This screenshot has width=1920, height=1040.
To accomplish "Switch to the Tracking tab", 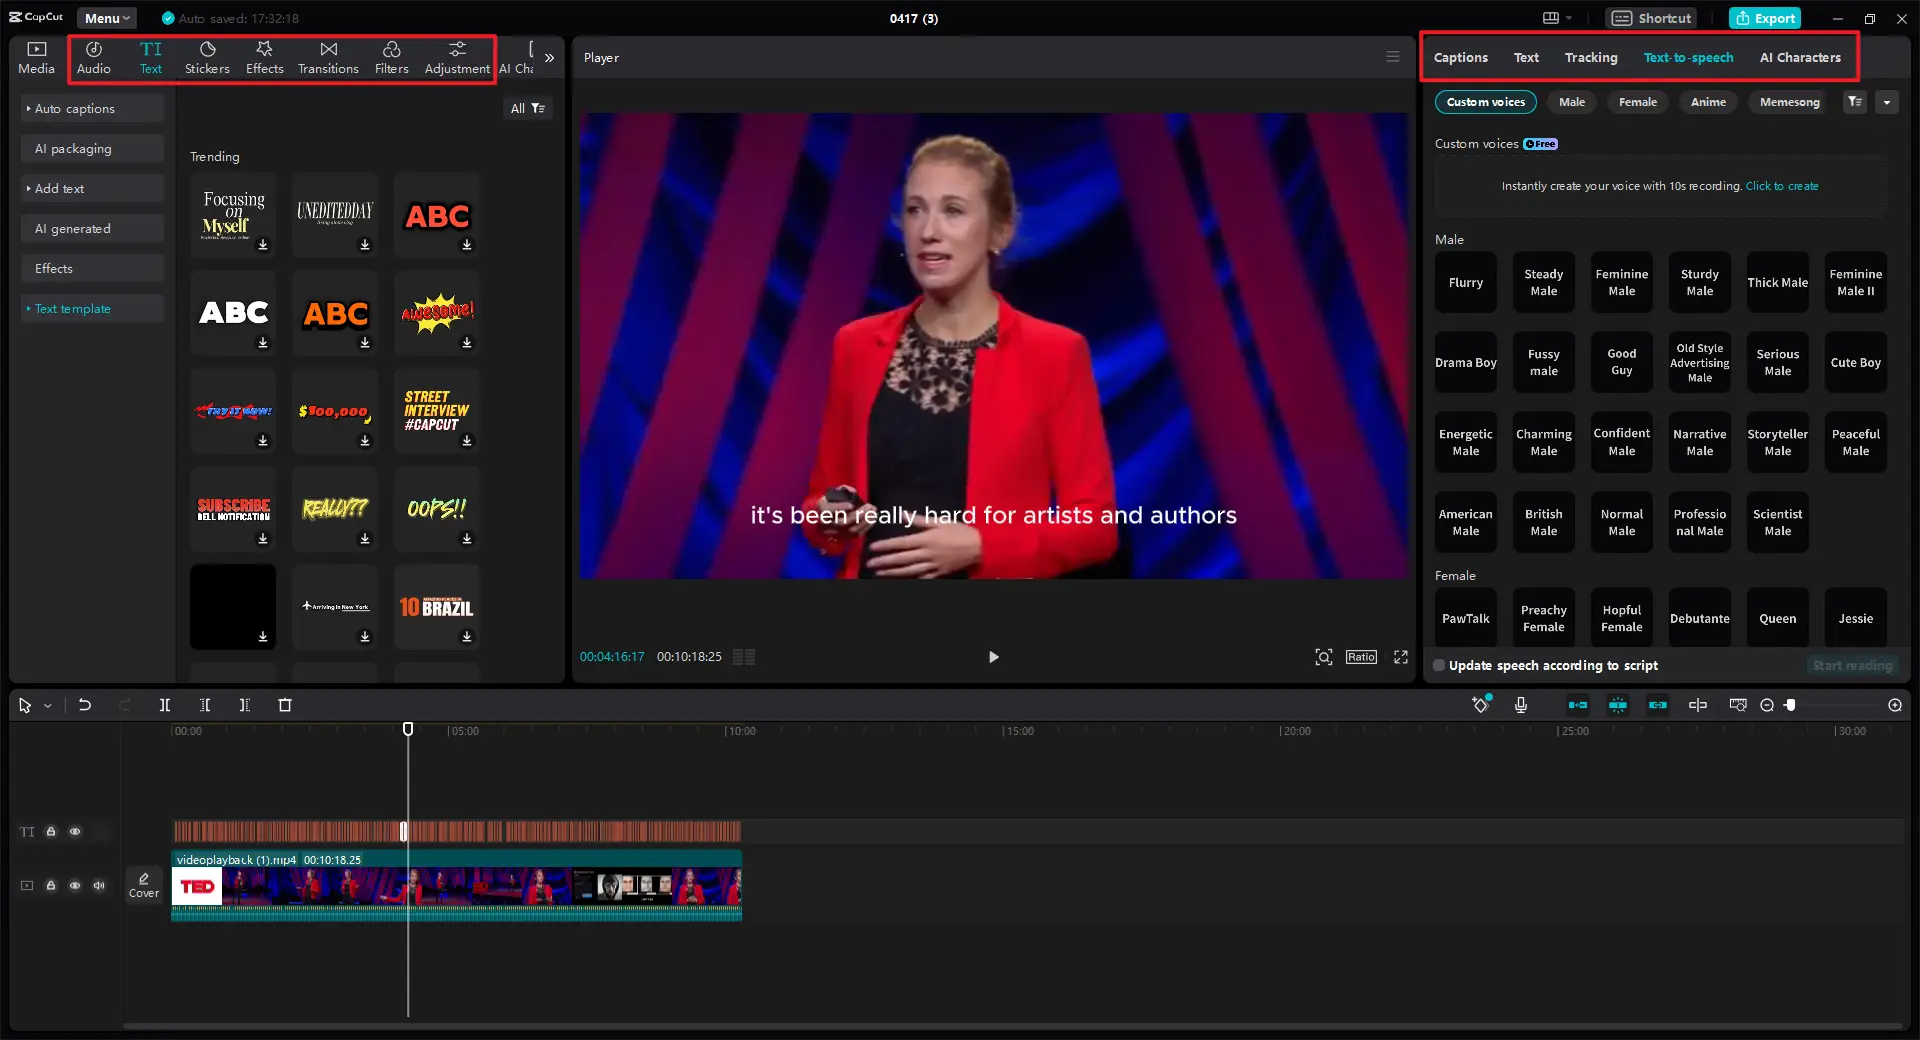I will click(x=1591, y=57).
